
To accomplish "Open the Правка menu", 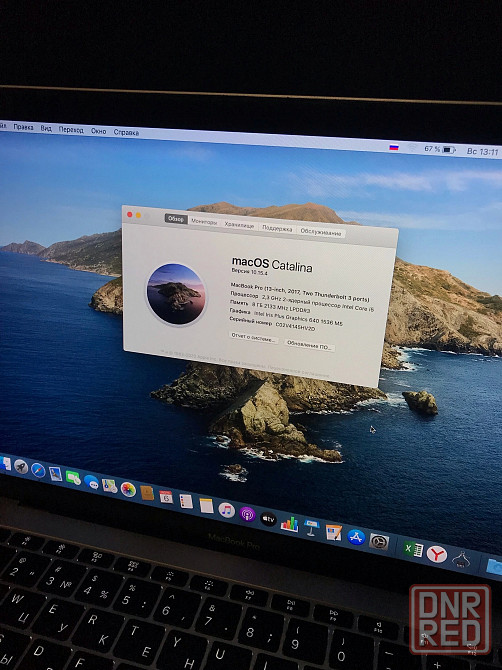I will [x=23, y=127].
